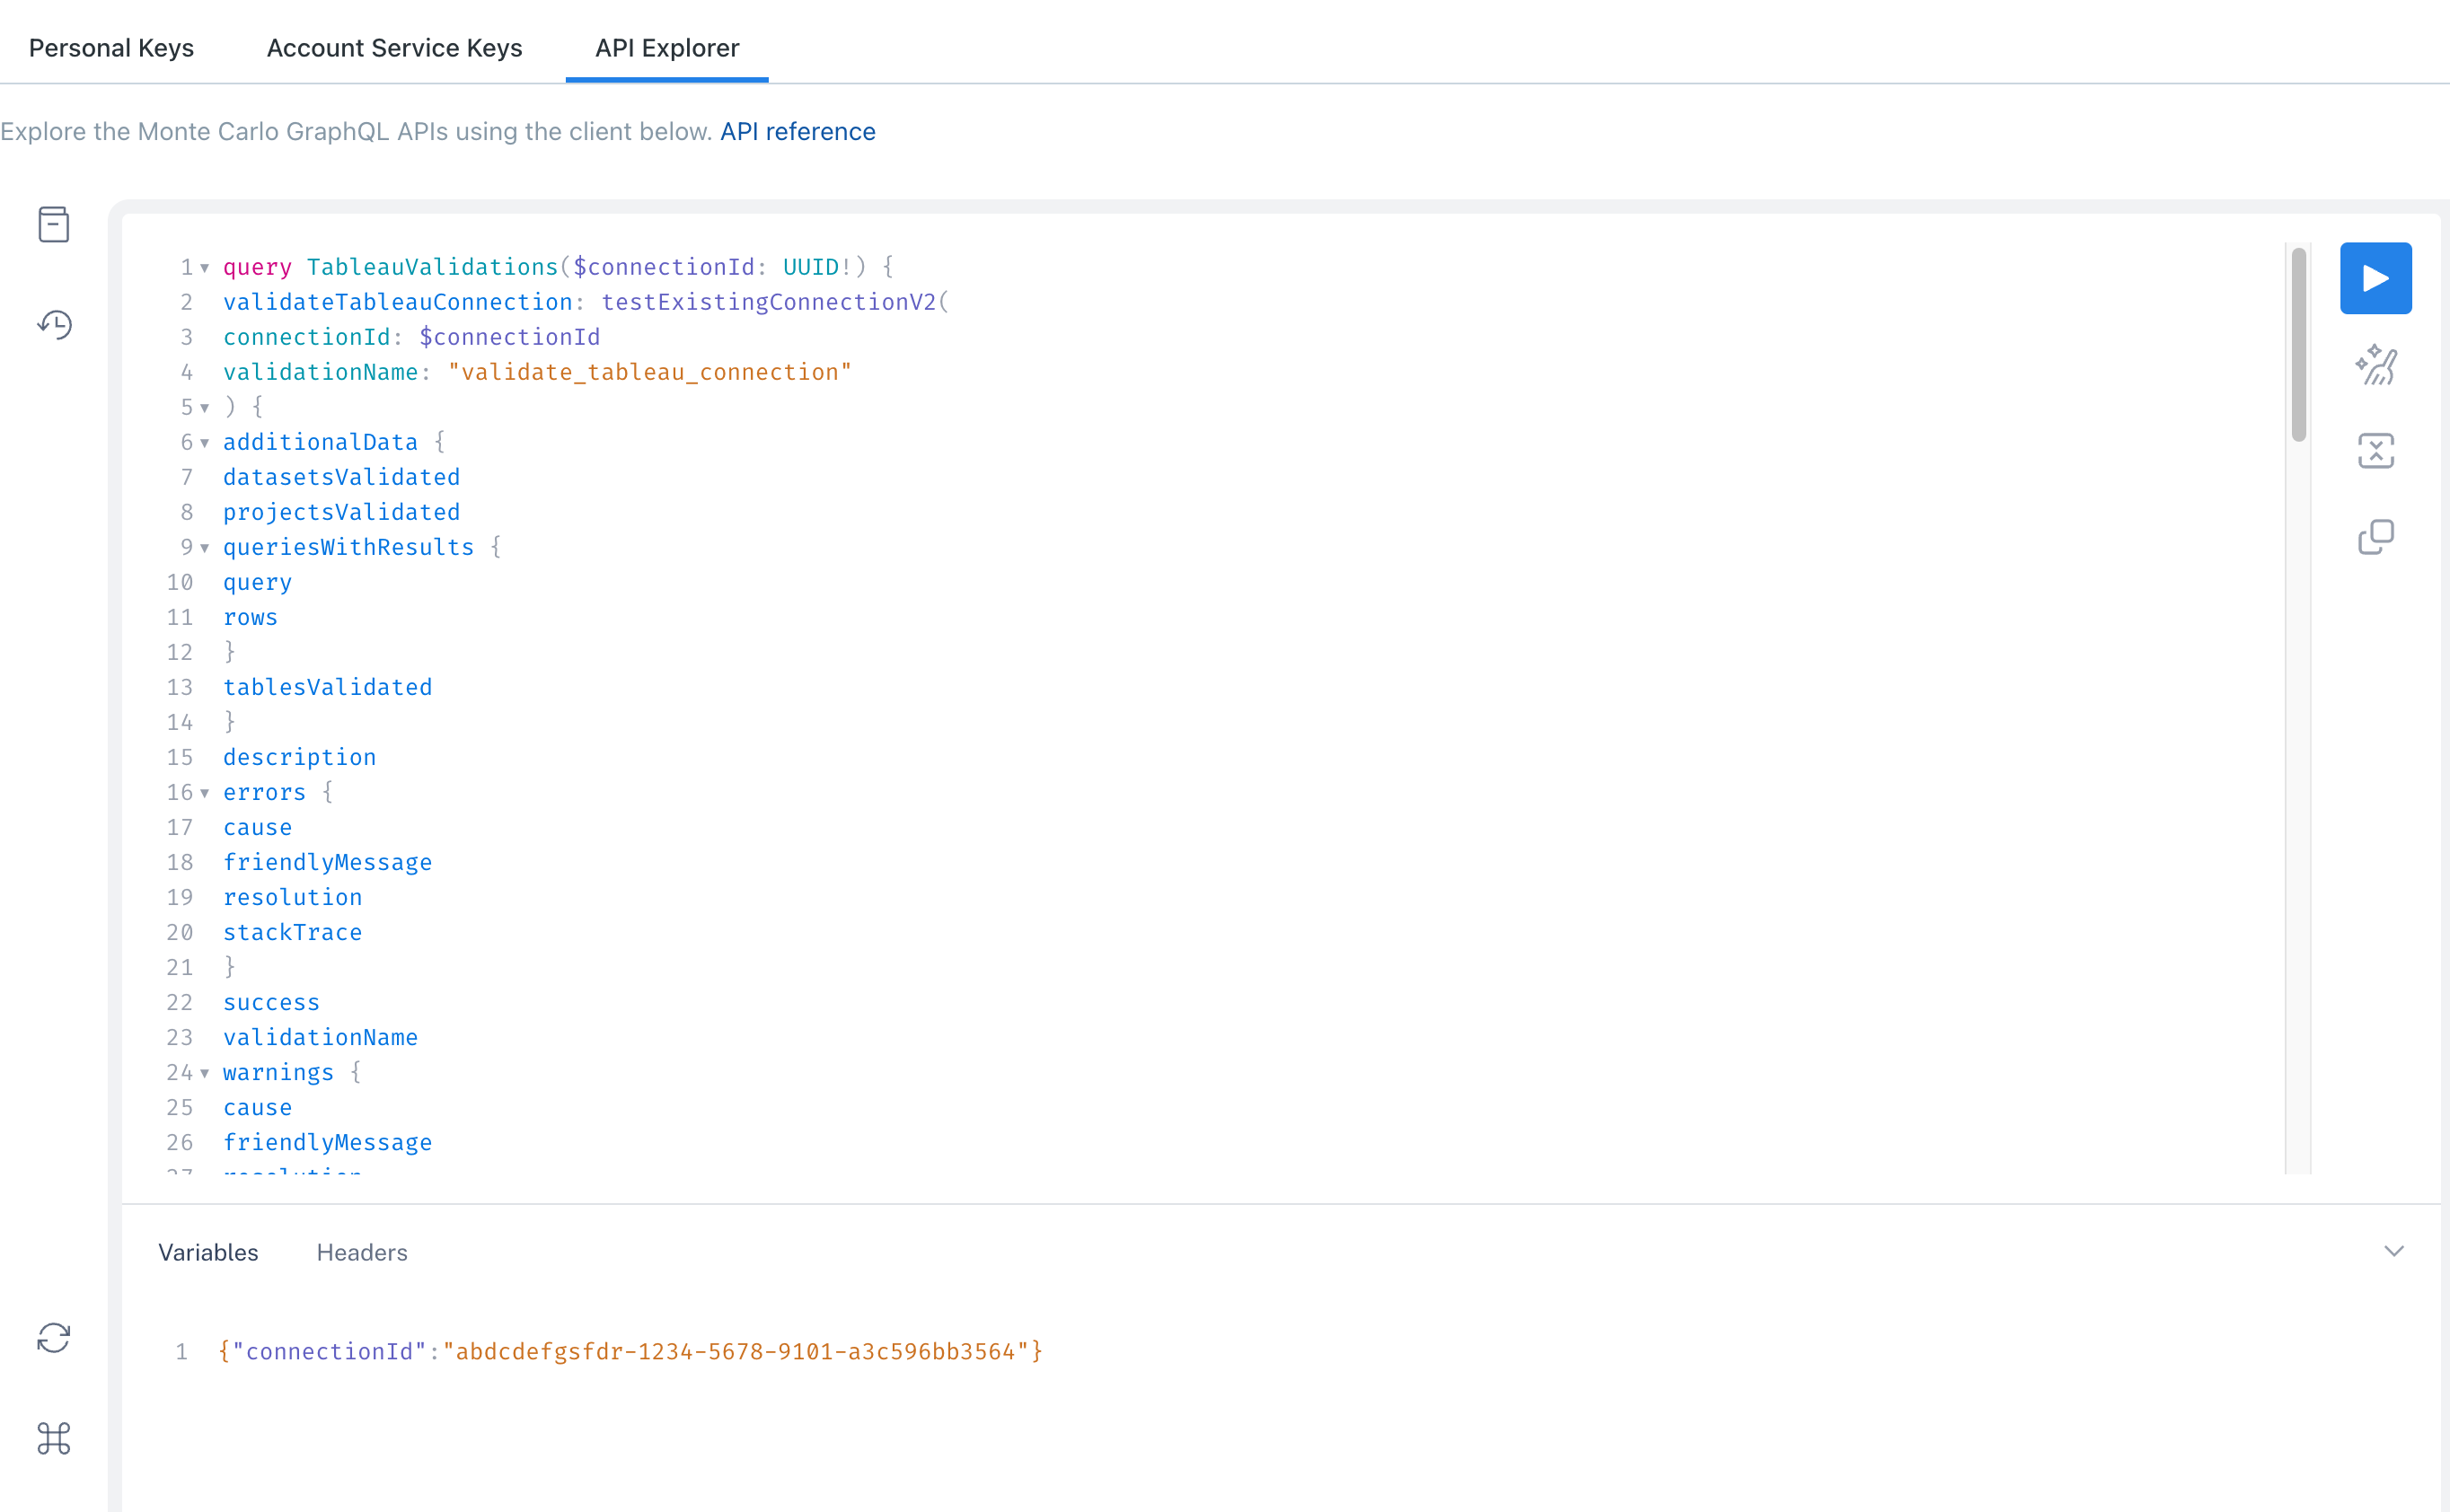Collapse the additionalData block

point(205,443)
